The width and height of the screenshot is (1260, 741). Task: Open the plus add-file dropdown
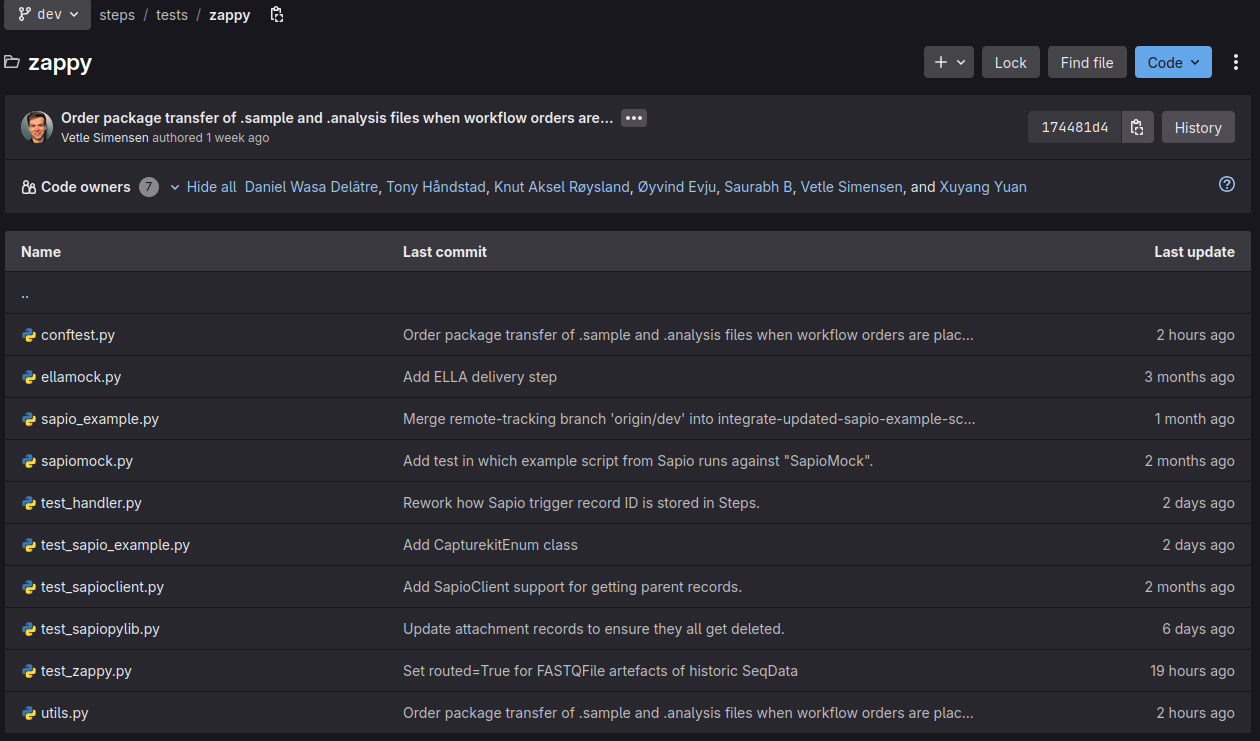point(949,62)
